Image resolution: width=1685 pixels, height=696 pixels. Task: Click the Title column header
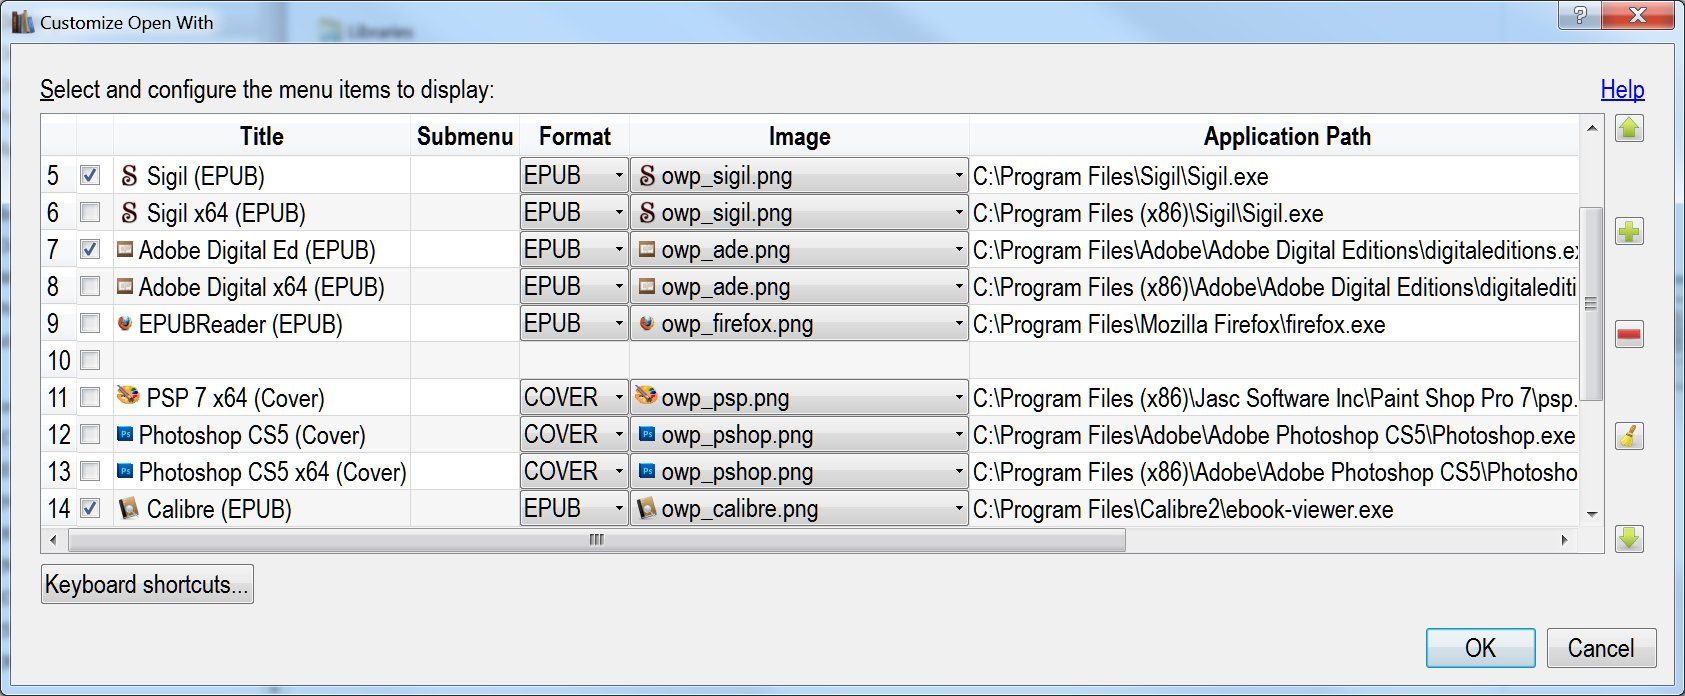(x=261, y=136)
